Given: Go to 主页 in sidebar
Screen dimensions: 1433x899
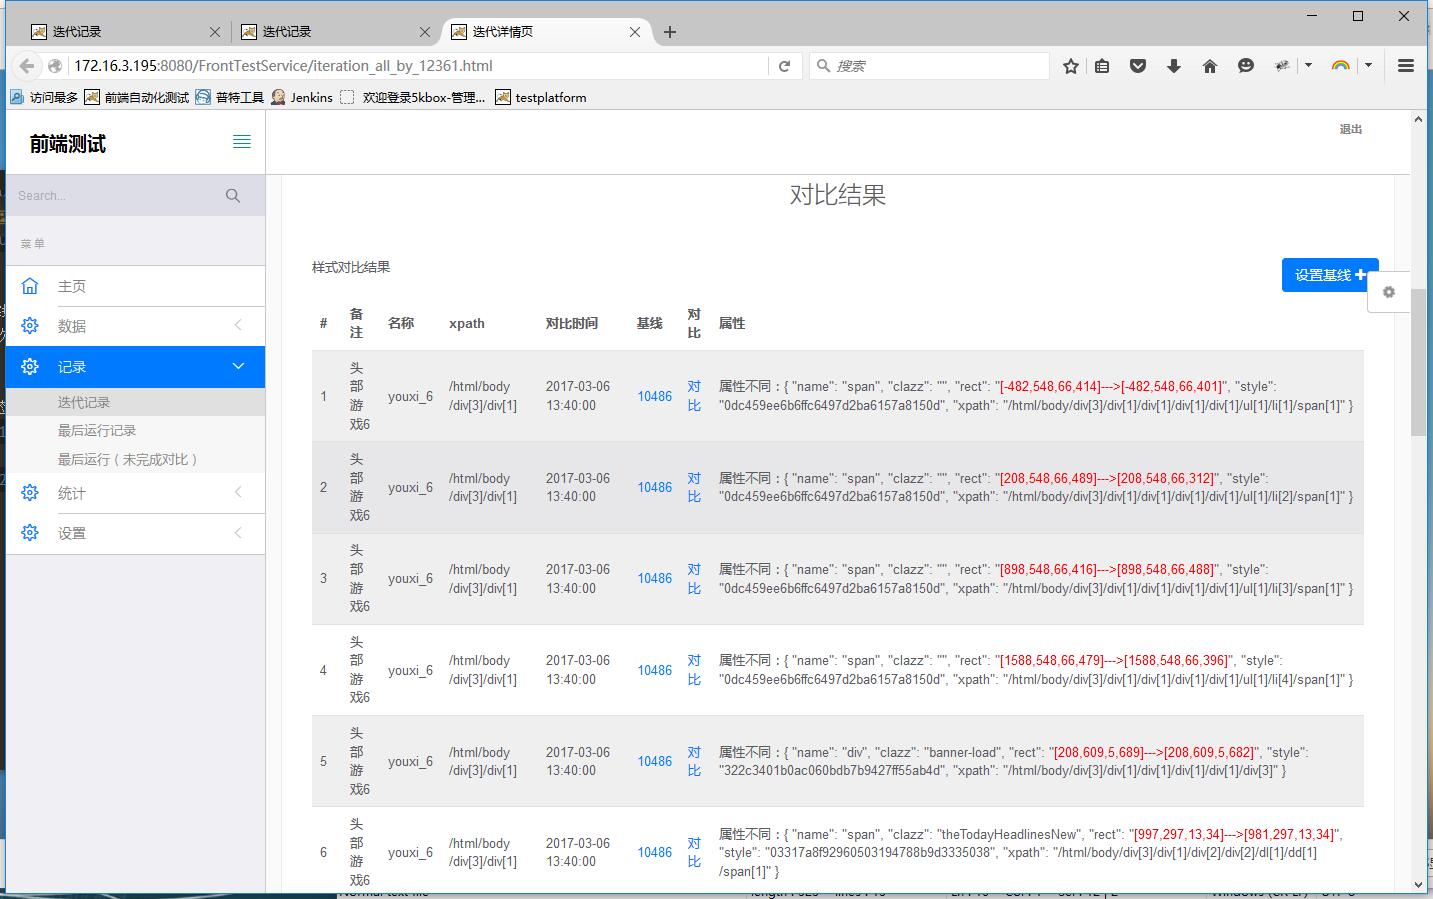Looking at the screenshot, I should pos(72,286).
